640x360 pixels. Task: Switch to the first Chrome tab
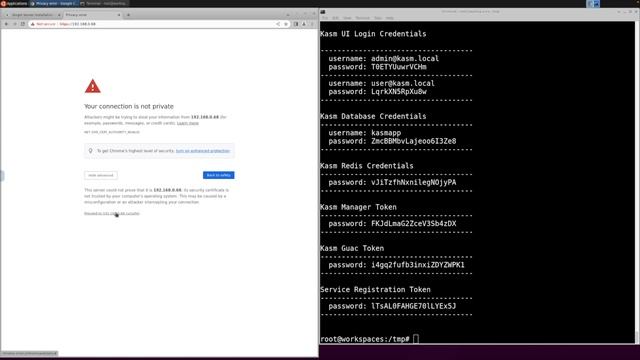(32, 15)
